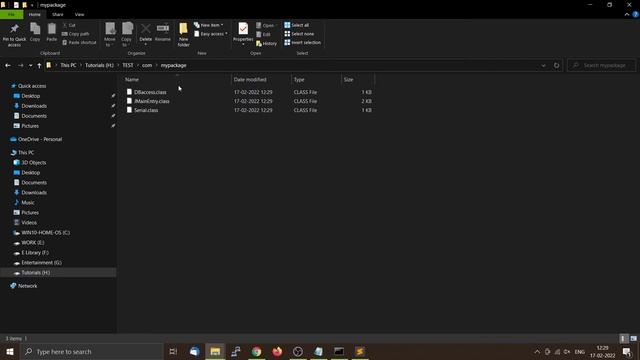Open the Windows Start menu

point(10,351)
